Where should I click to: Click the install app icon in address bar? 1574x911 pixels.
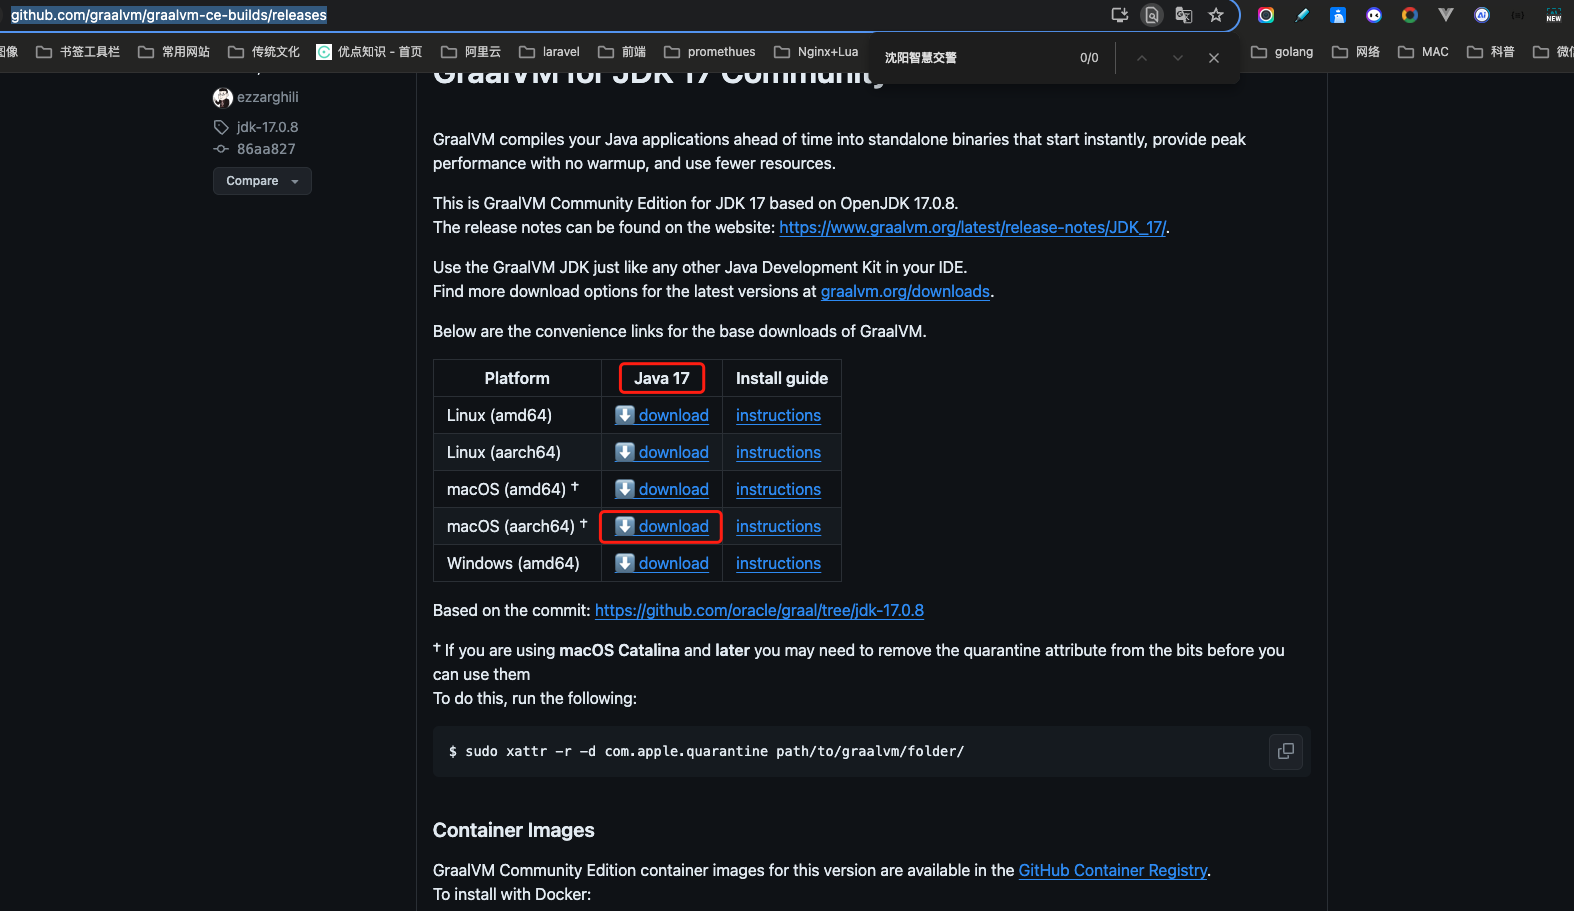pyautogui.click(x=1120, y=15)
